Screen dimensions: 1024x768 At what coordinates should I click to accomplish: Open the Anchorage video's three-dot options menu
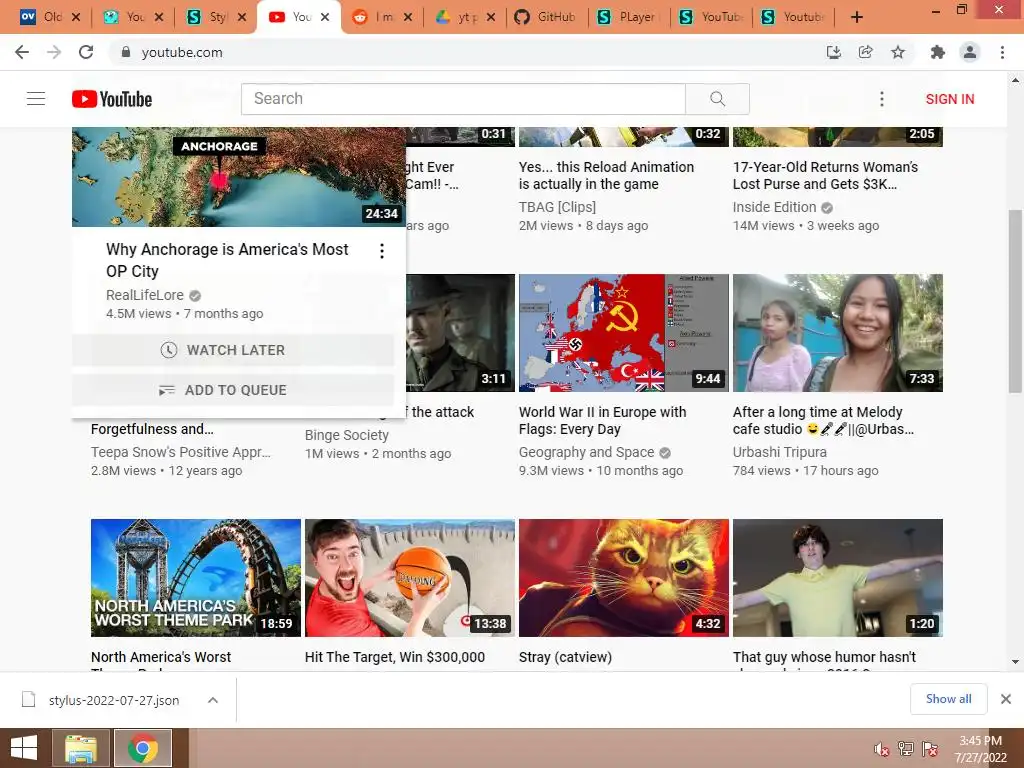(381, 251)
